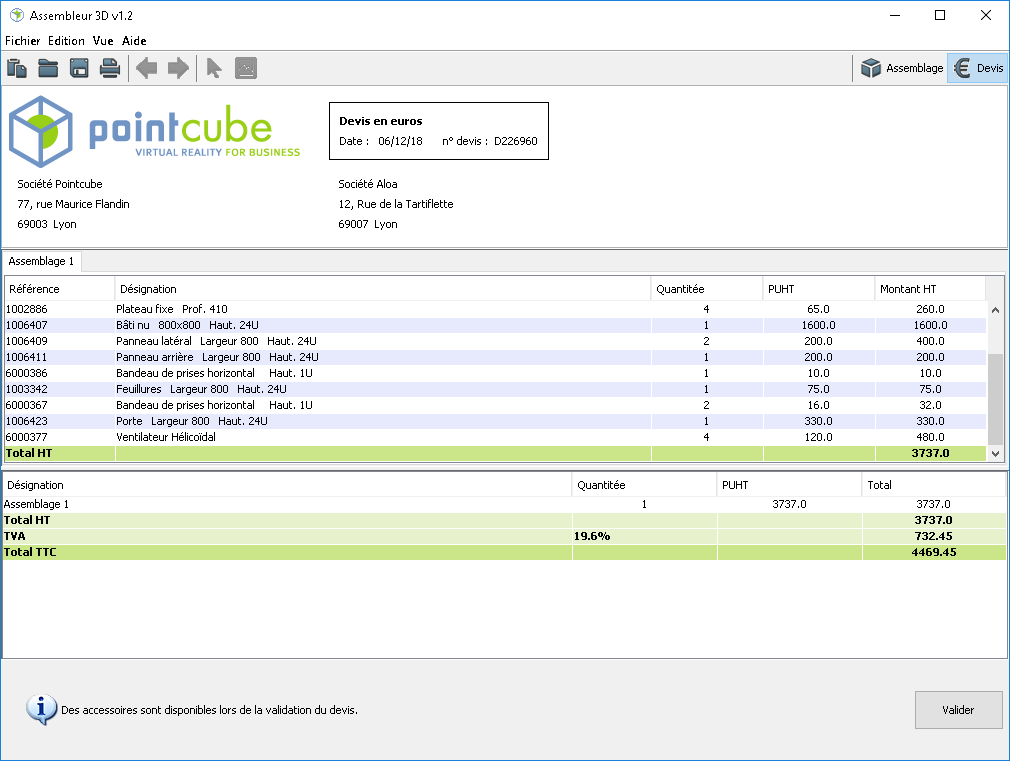Click the 1600.0 PUHT value
Screen dimensions: 1010x761
pyautogui.click(x=819, y=325)
